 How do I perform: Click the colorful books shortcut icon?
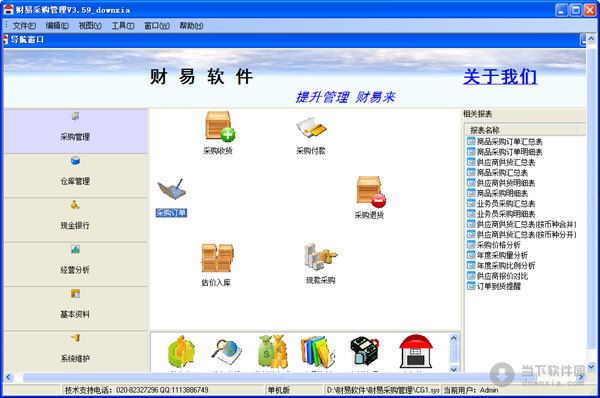point(318,352)
